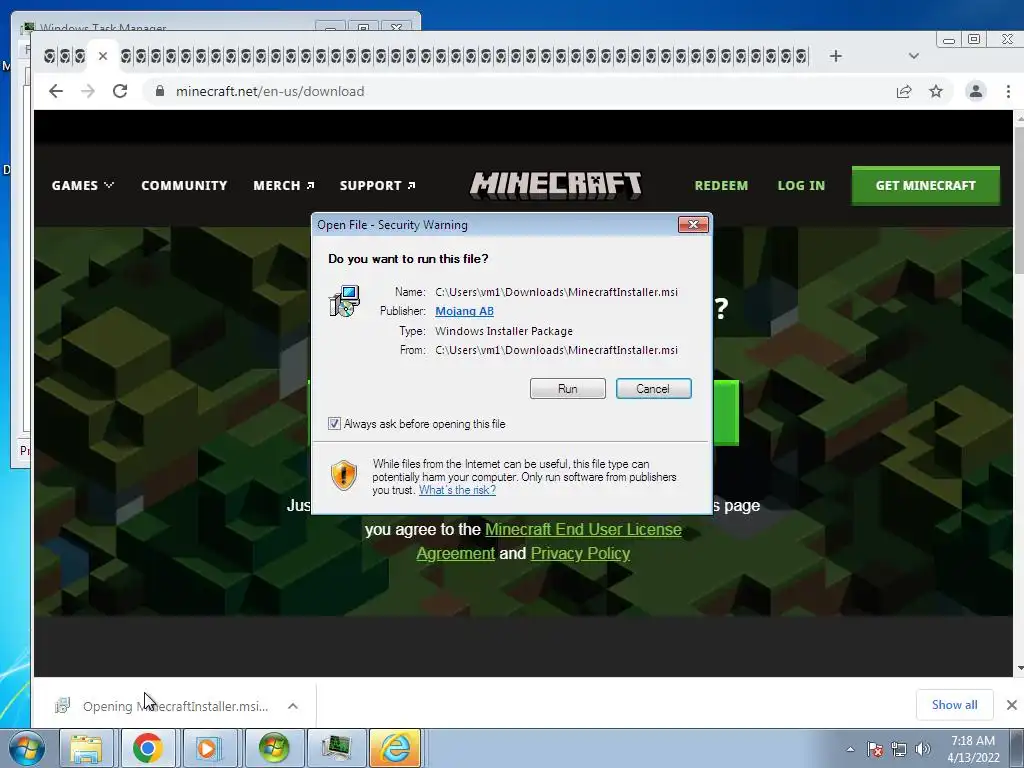
Task: Click the GET MINECRAFT button
Action: click(x=925, y=185)
